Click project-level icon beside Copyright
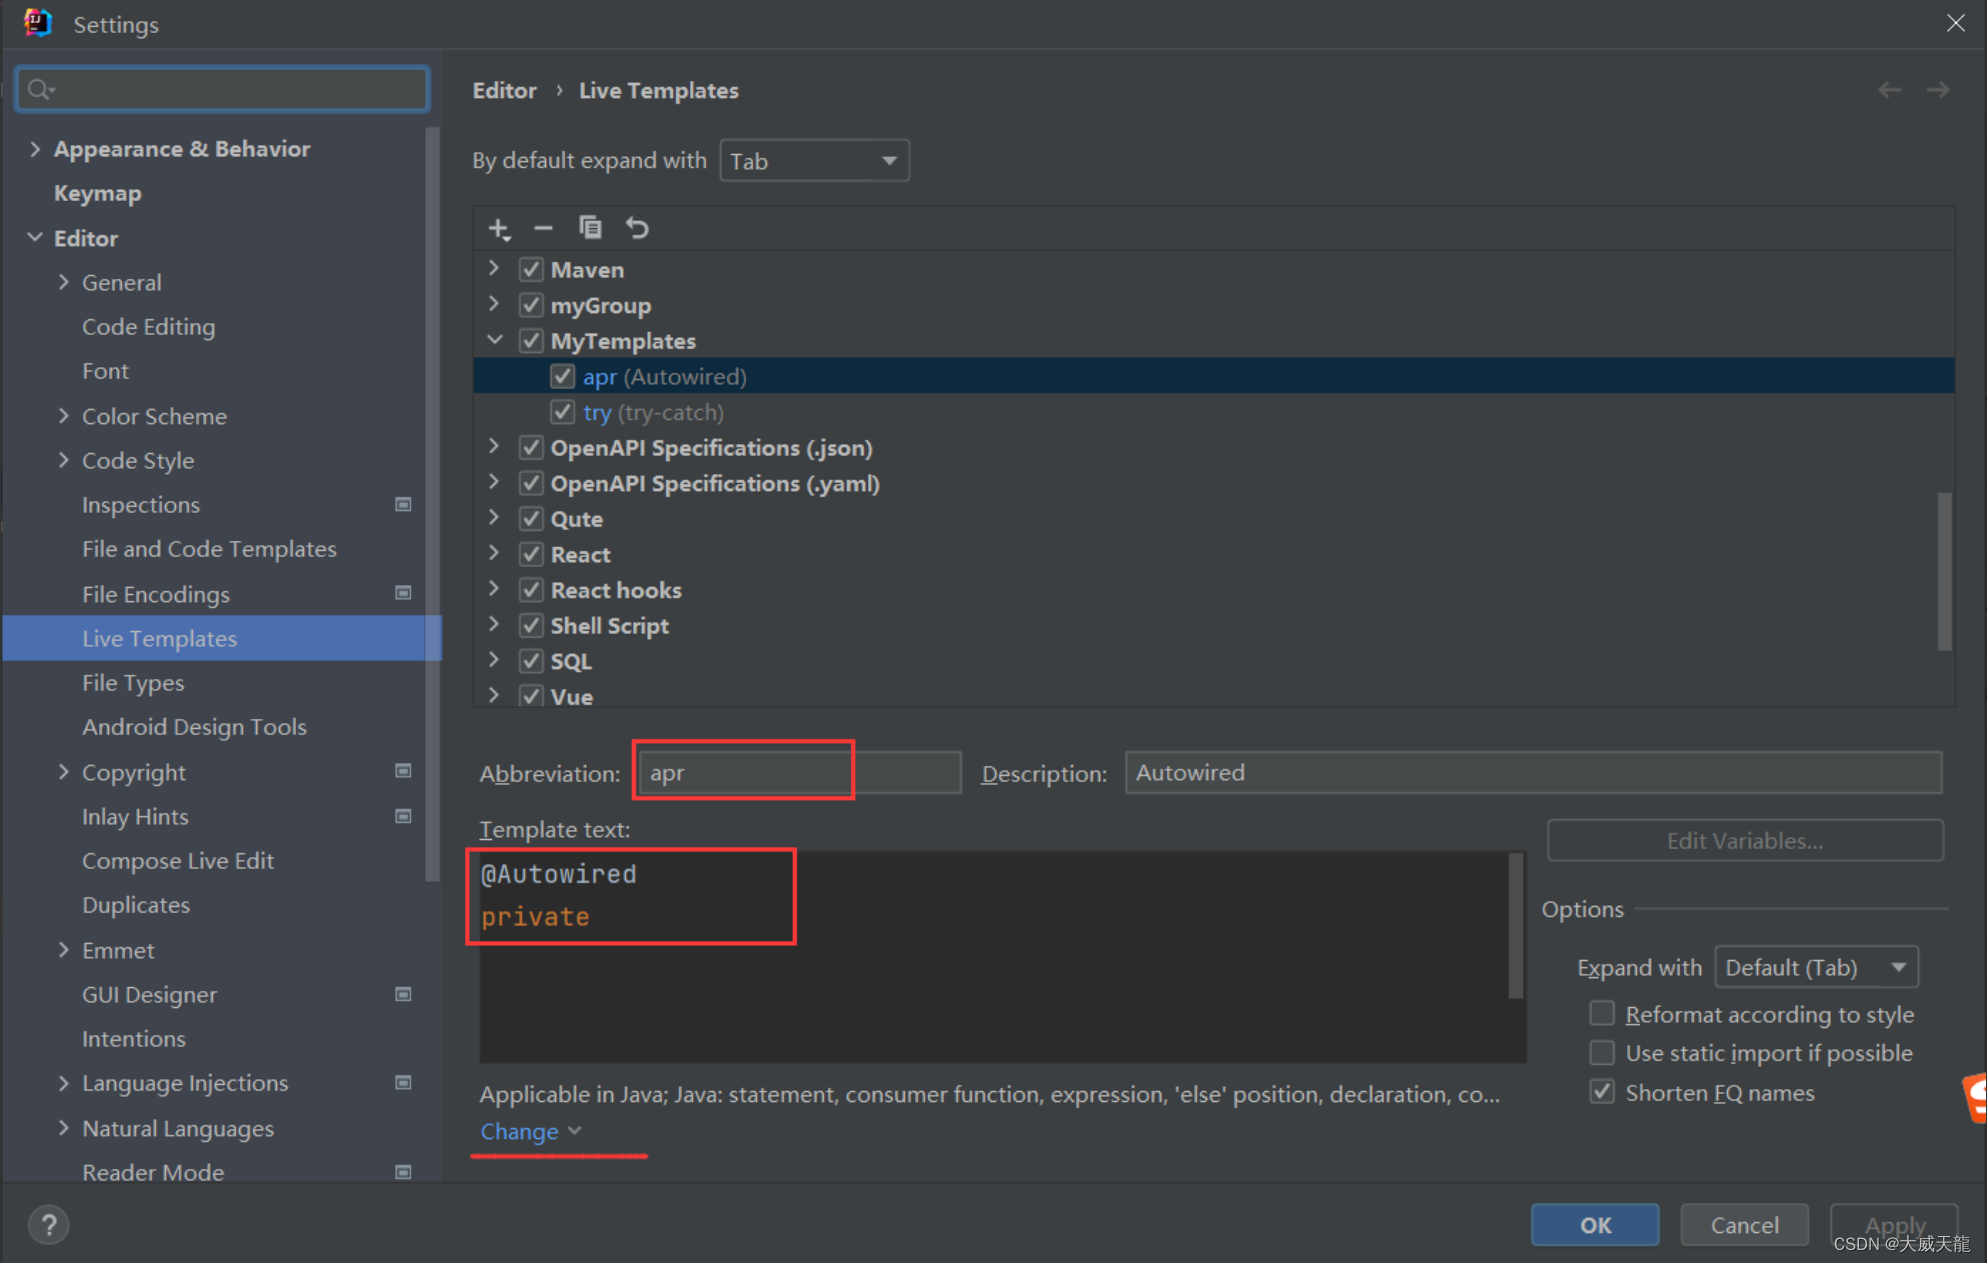The height and width of the screenshot is (1263, 1987). tap(403, 771)
